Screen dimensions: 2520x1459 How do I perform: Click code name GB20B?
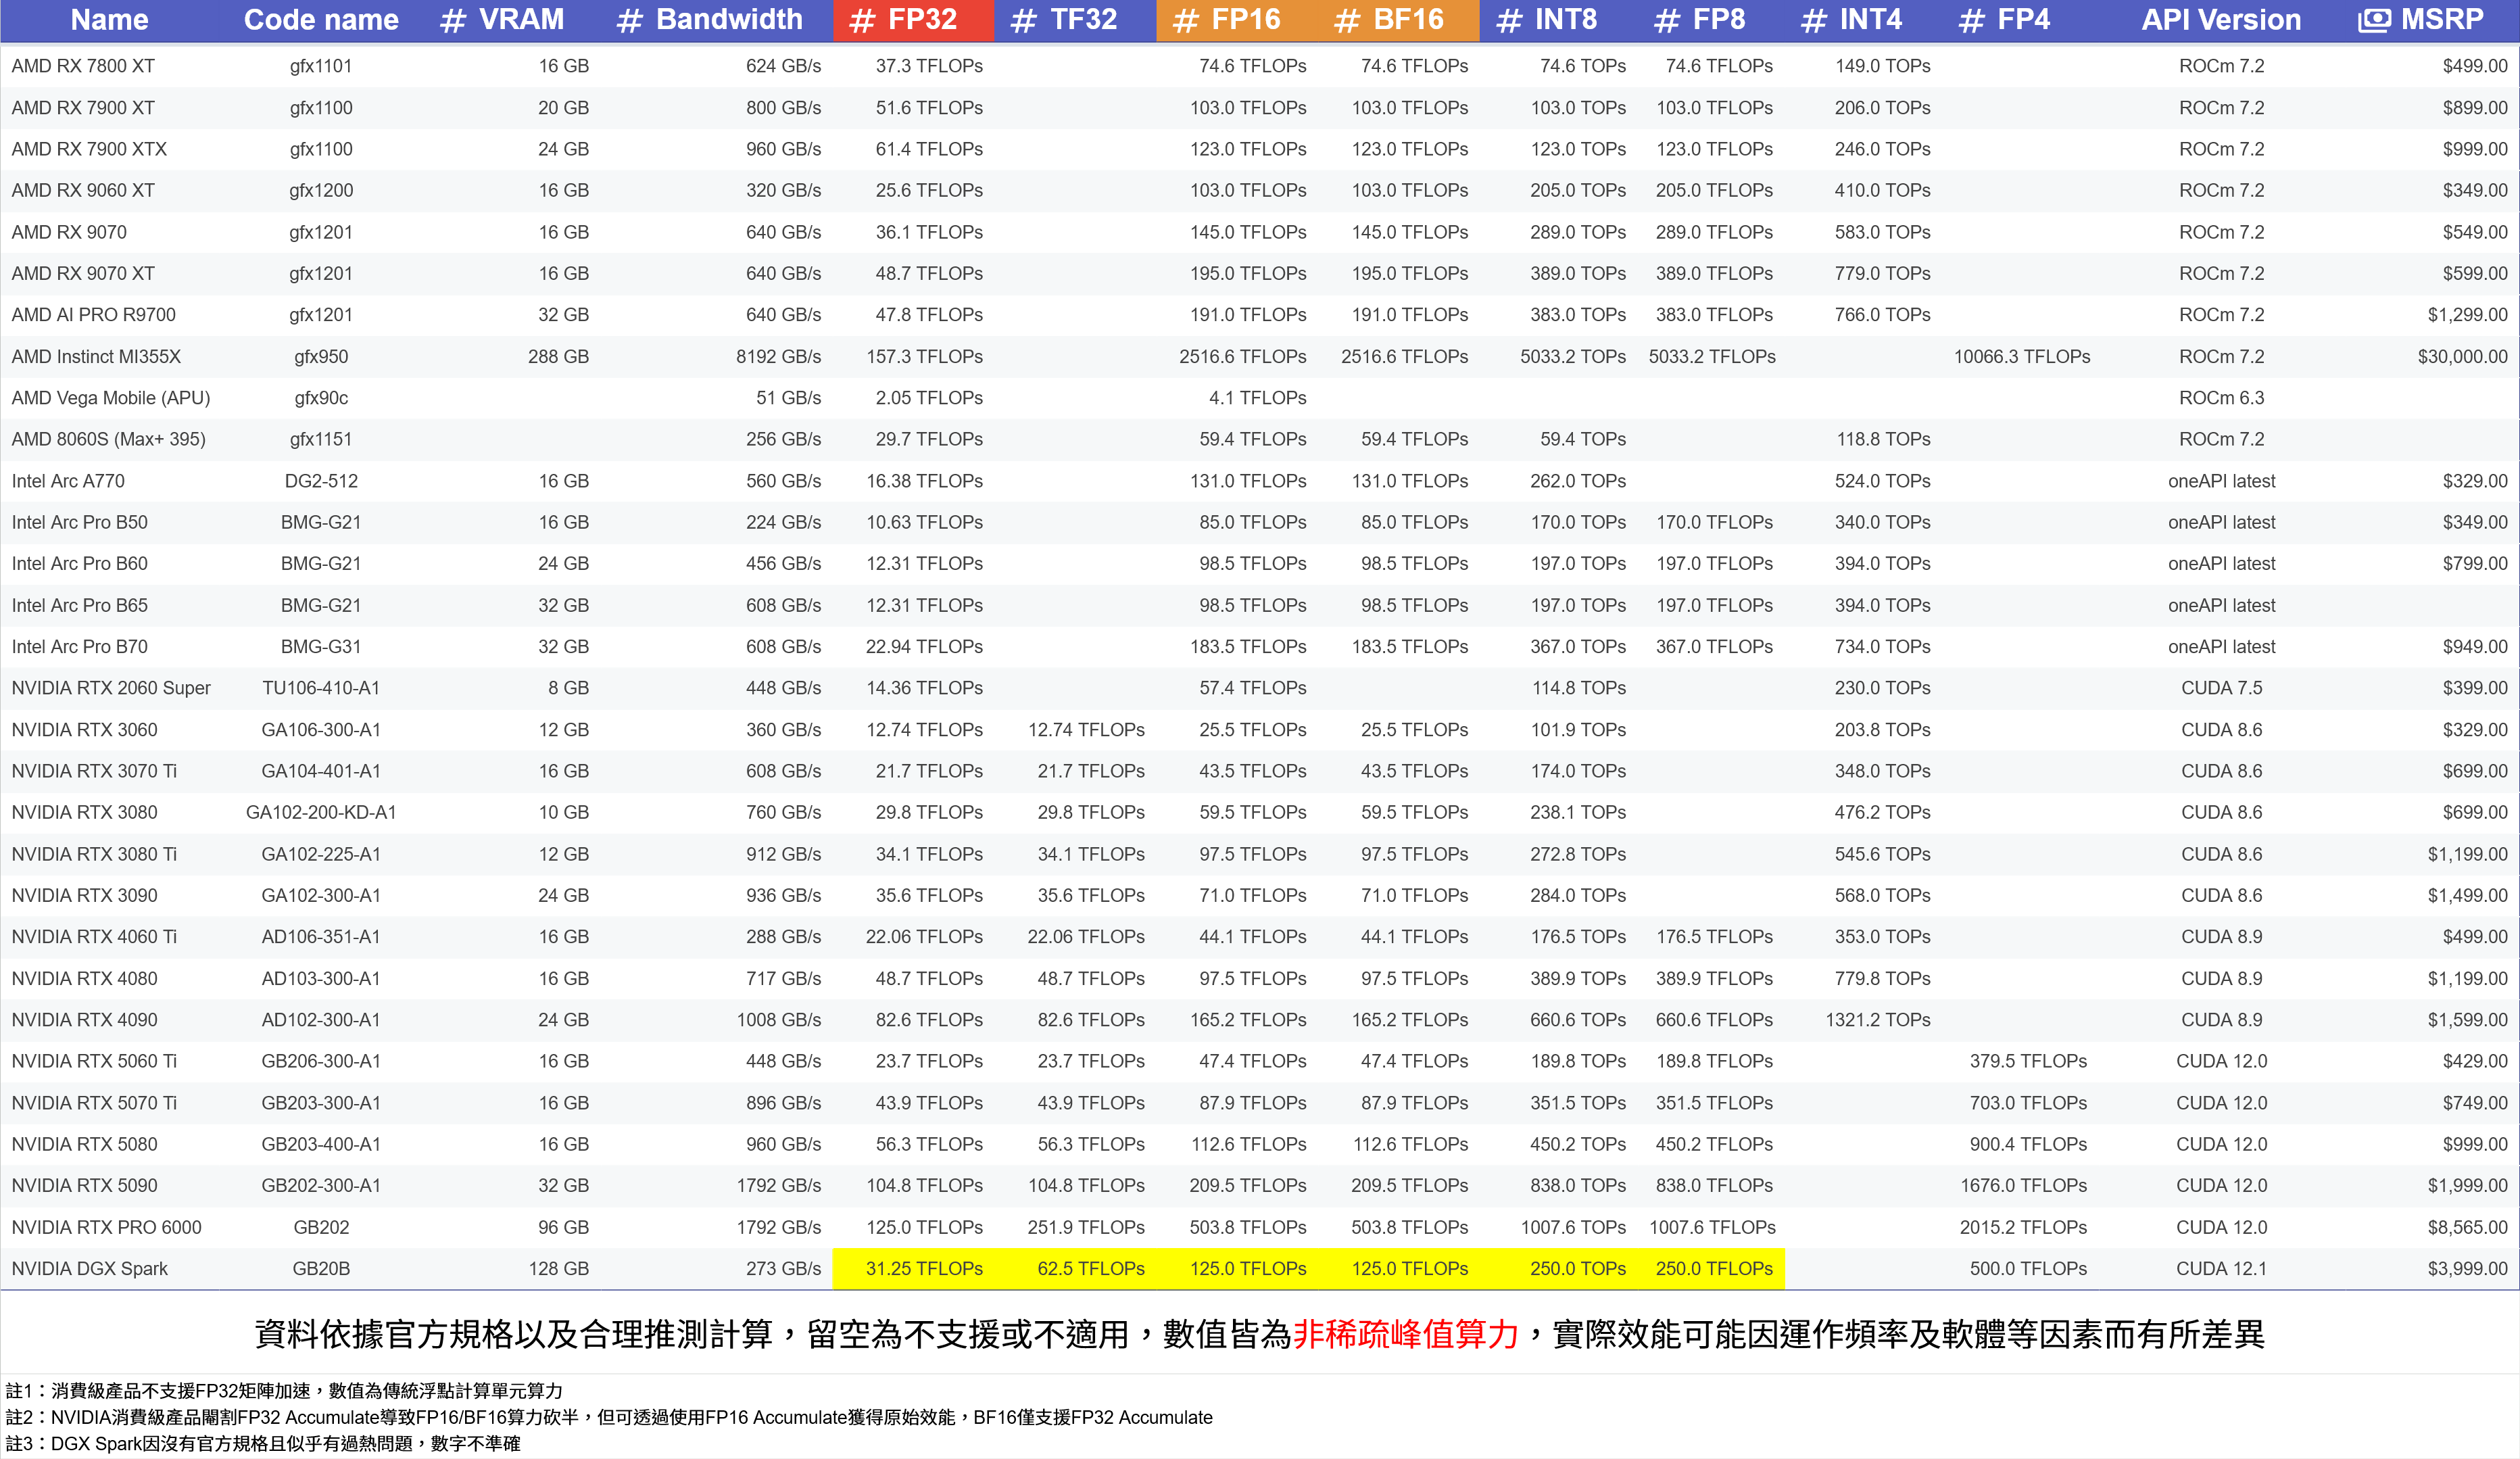point(321,1269)
